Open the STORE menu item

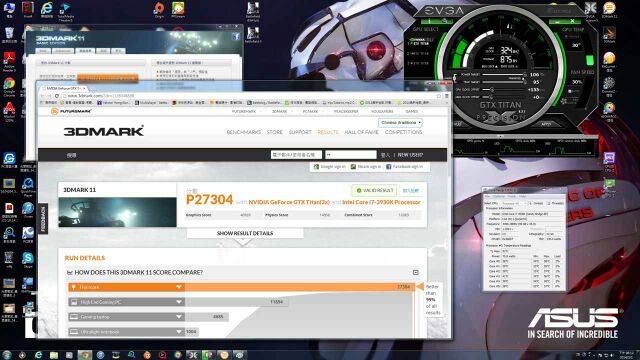coord(275,132)
